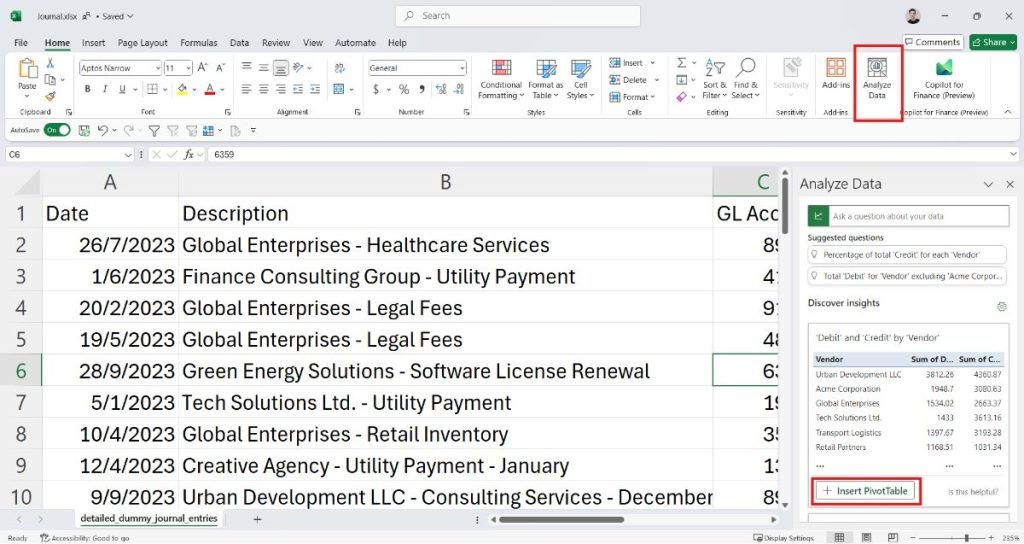The image size is (1024, 544).
Task: Open the Data ribbon tab
Action: click(239, 42)
